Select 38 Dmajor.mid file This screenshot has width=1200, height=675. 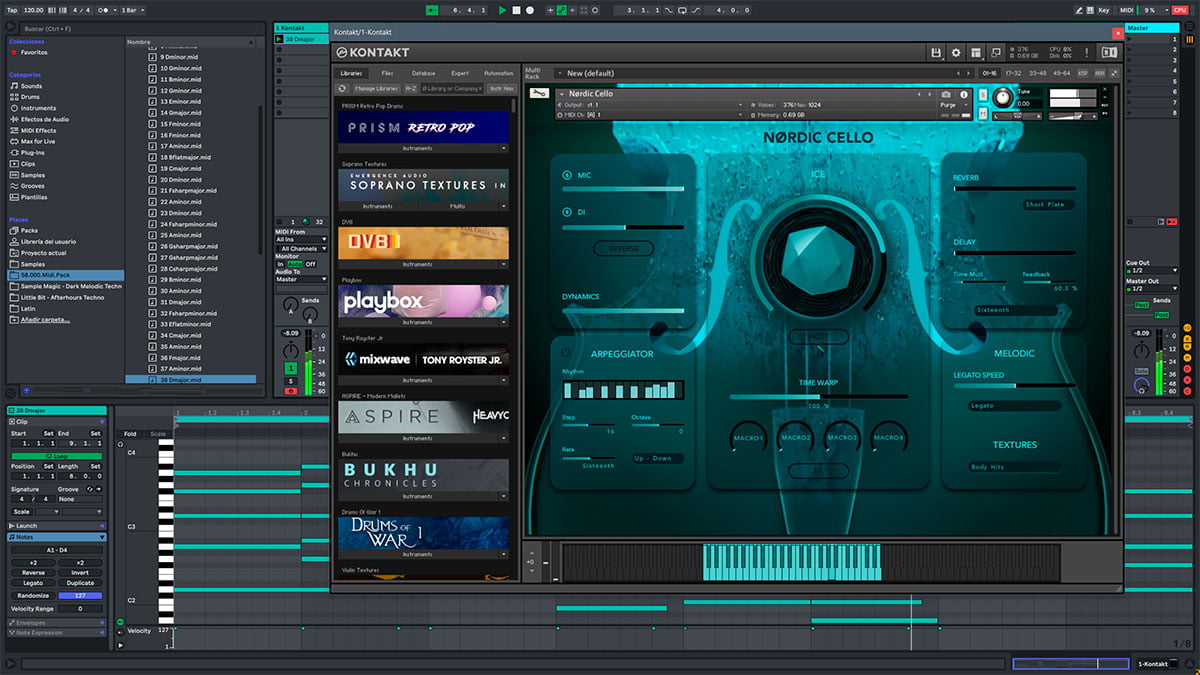click(x=191, y=379)
